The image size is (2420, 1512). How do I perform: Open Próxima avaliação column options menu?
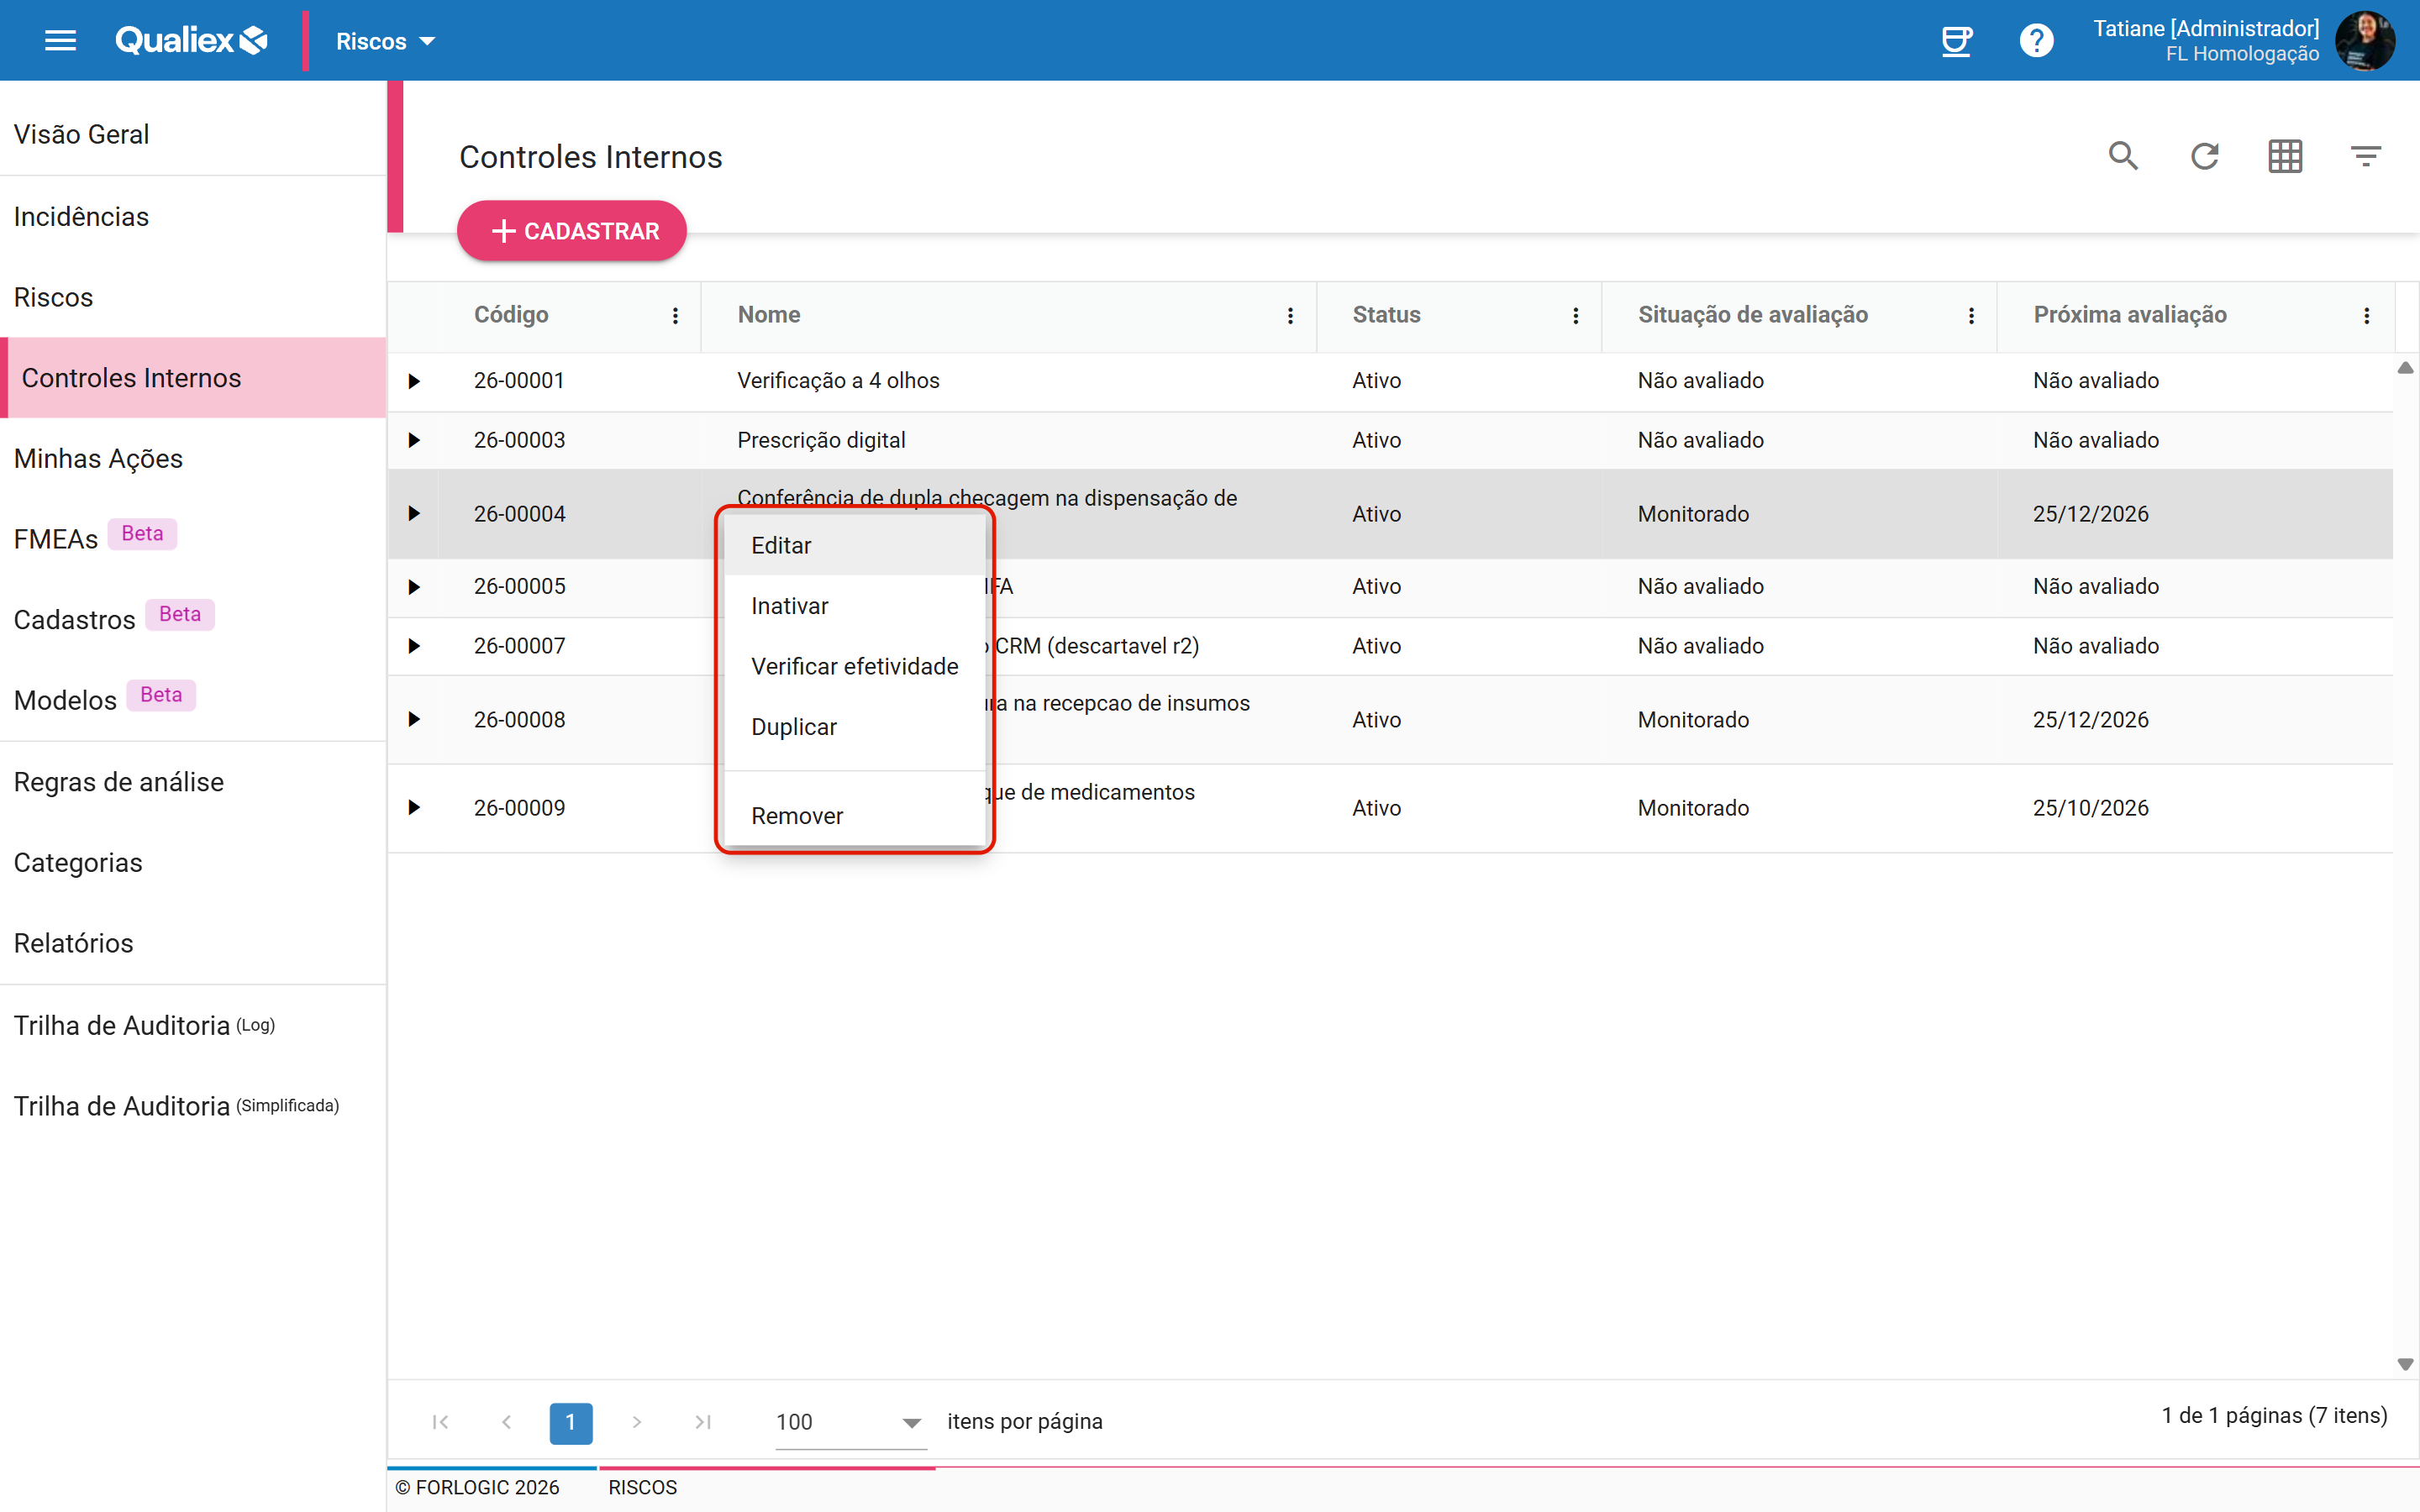2366,316
